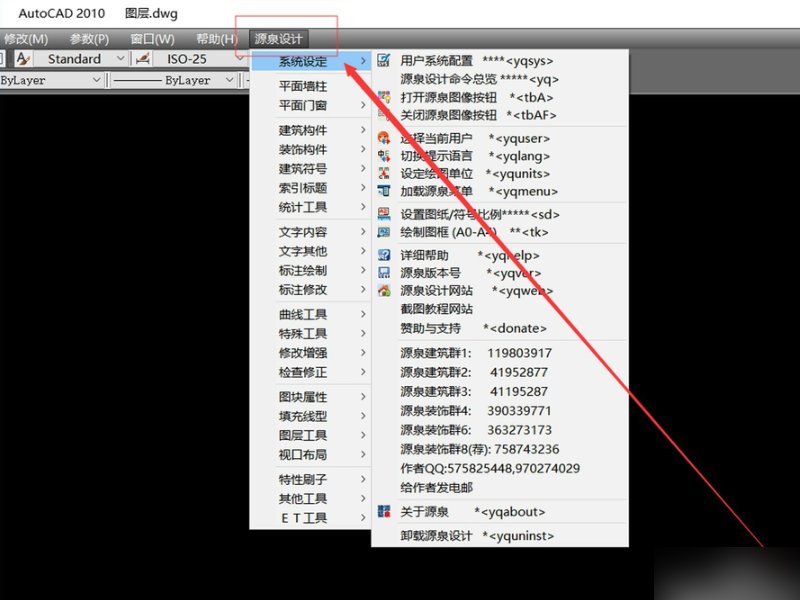Expand the 装饰构件 submenu
The width and height of the screenshot is (800, 600).
pos(363,149)
